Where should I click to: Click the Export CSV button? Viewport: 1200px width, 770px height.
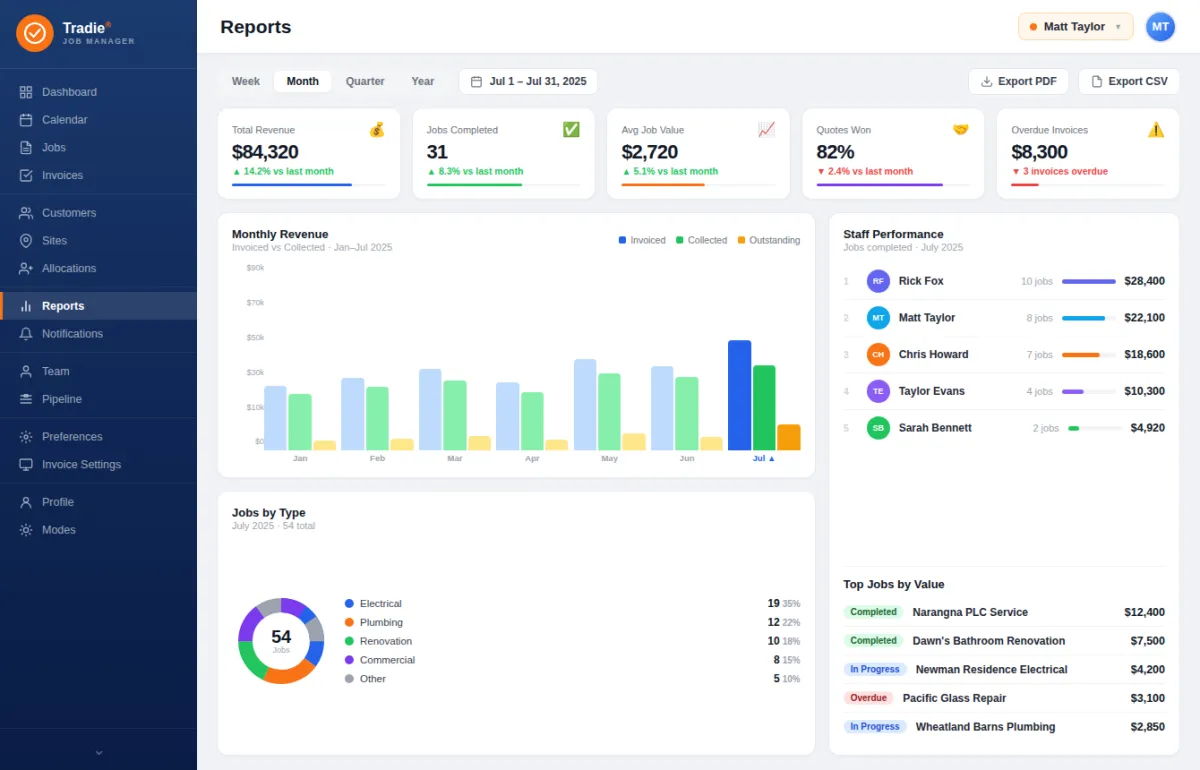pyautogui.click(x=1129, y=82)
